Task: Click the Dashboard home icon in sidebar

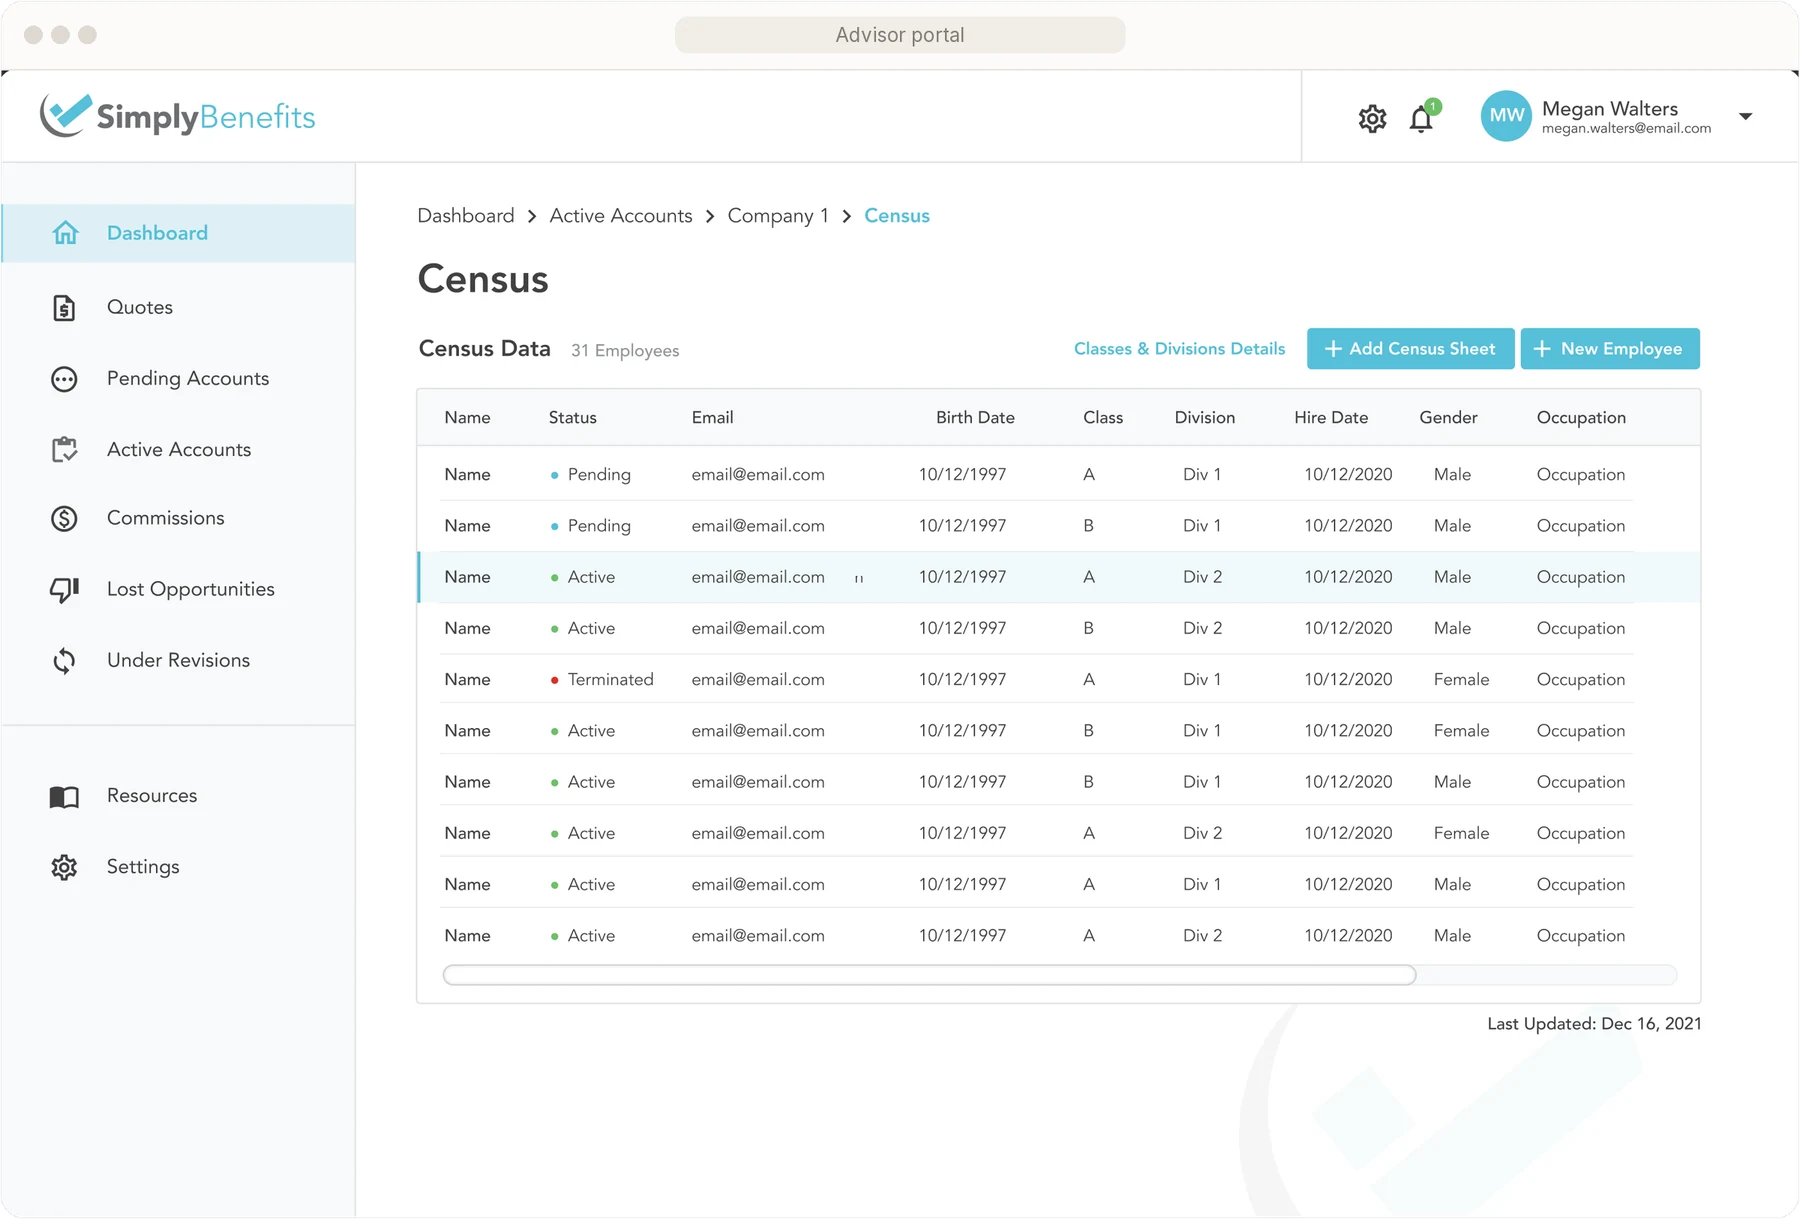Action: tap(65, 233)
